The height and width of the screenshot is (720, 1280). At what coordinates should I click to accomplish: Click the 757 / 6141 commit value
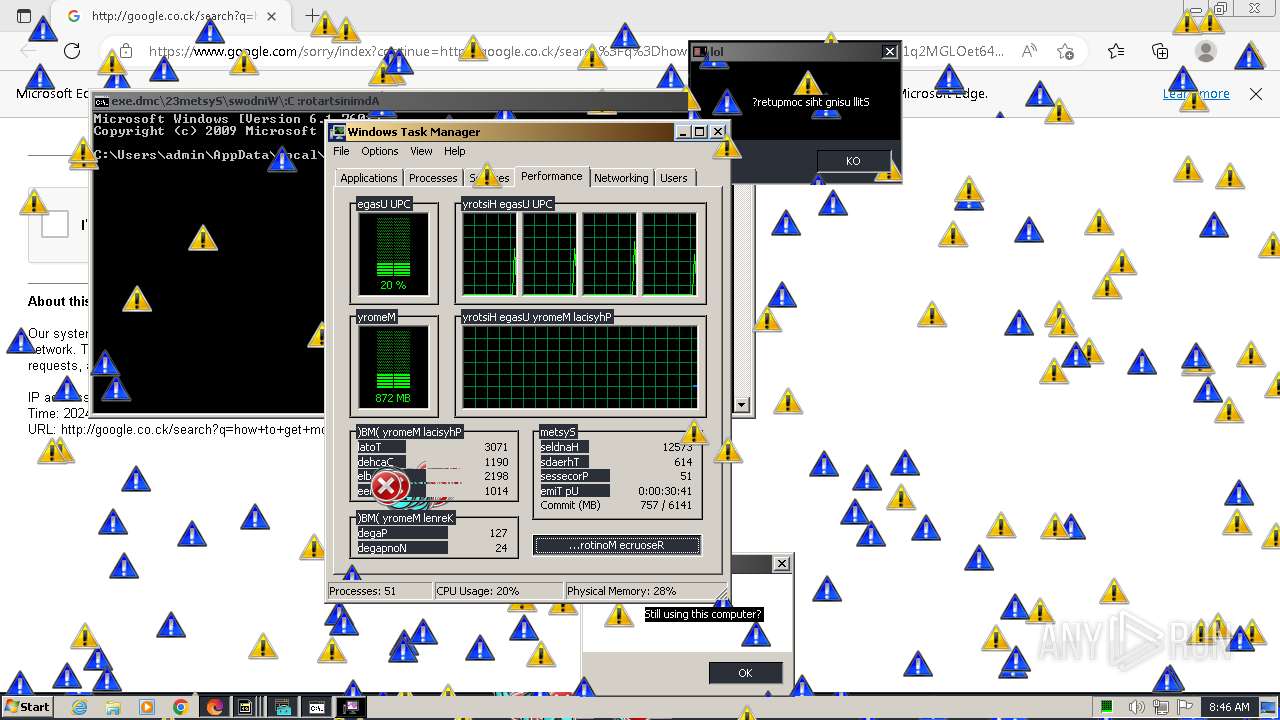coord(665,505)
